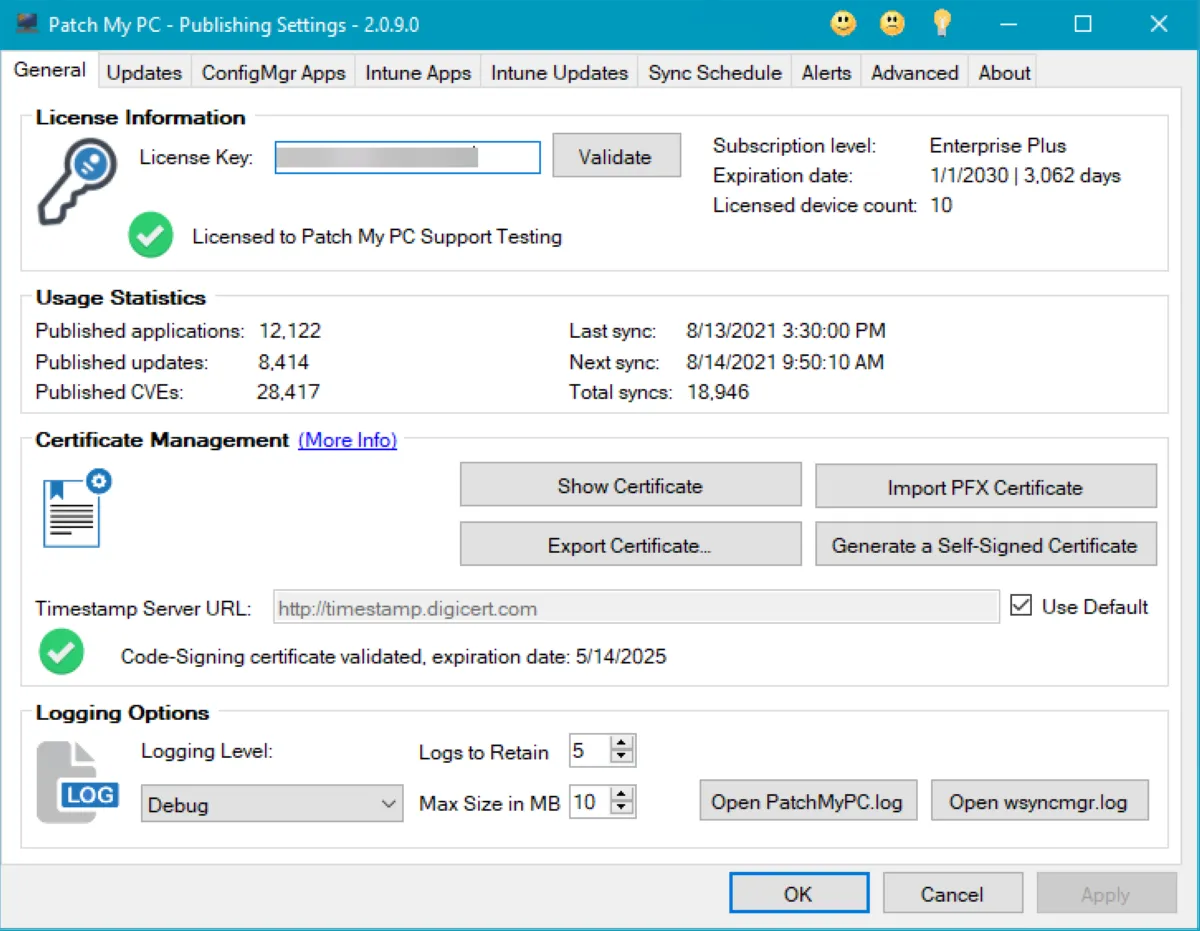Click the sad face feedback icon
1200x931 pixels.
point(892,24)
